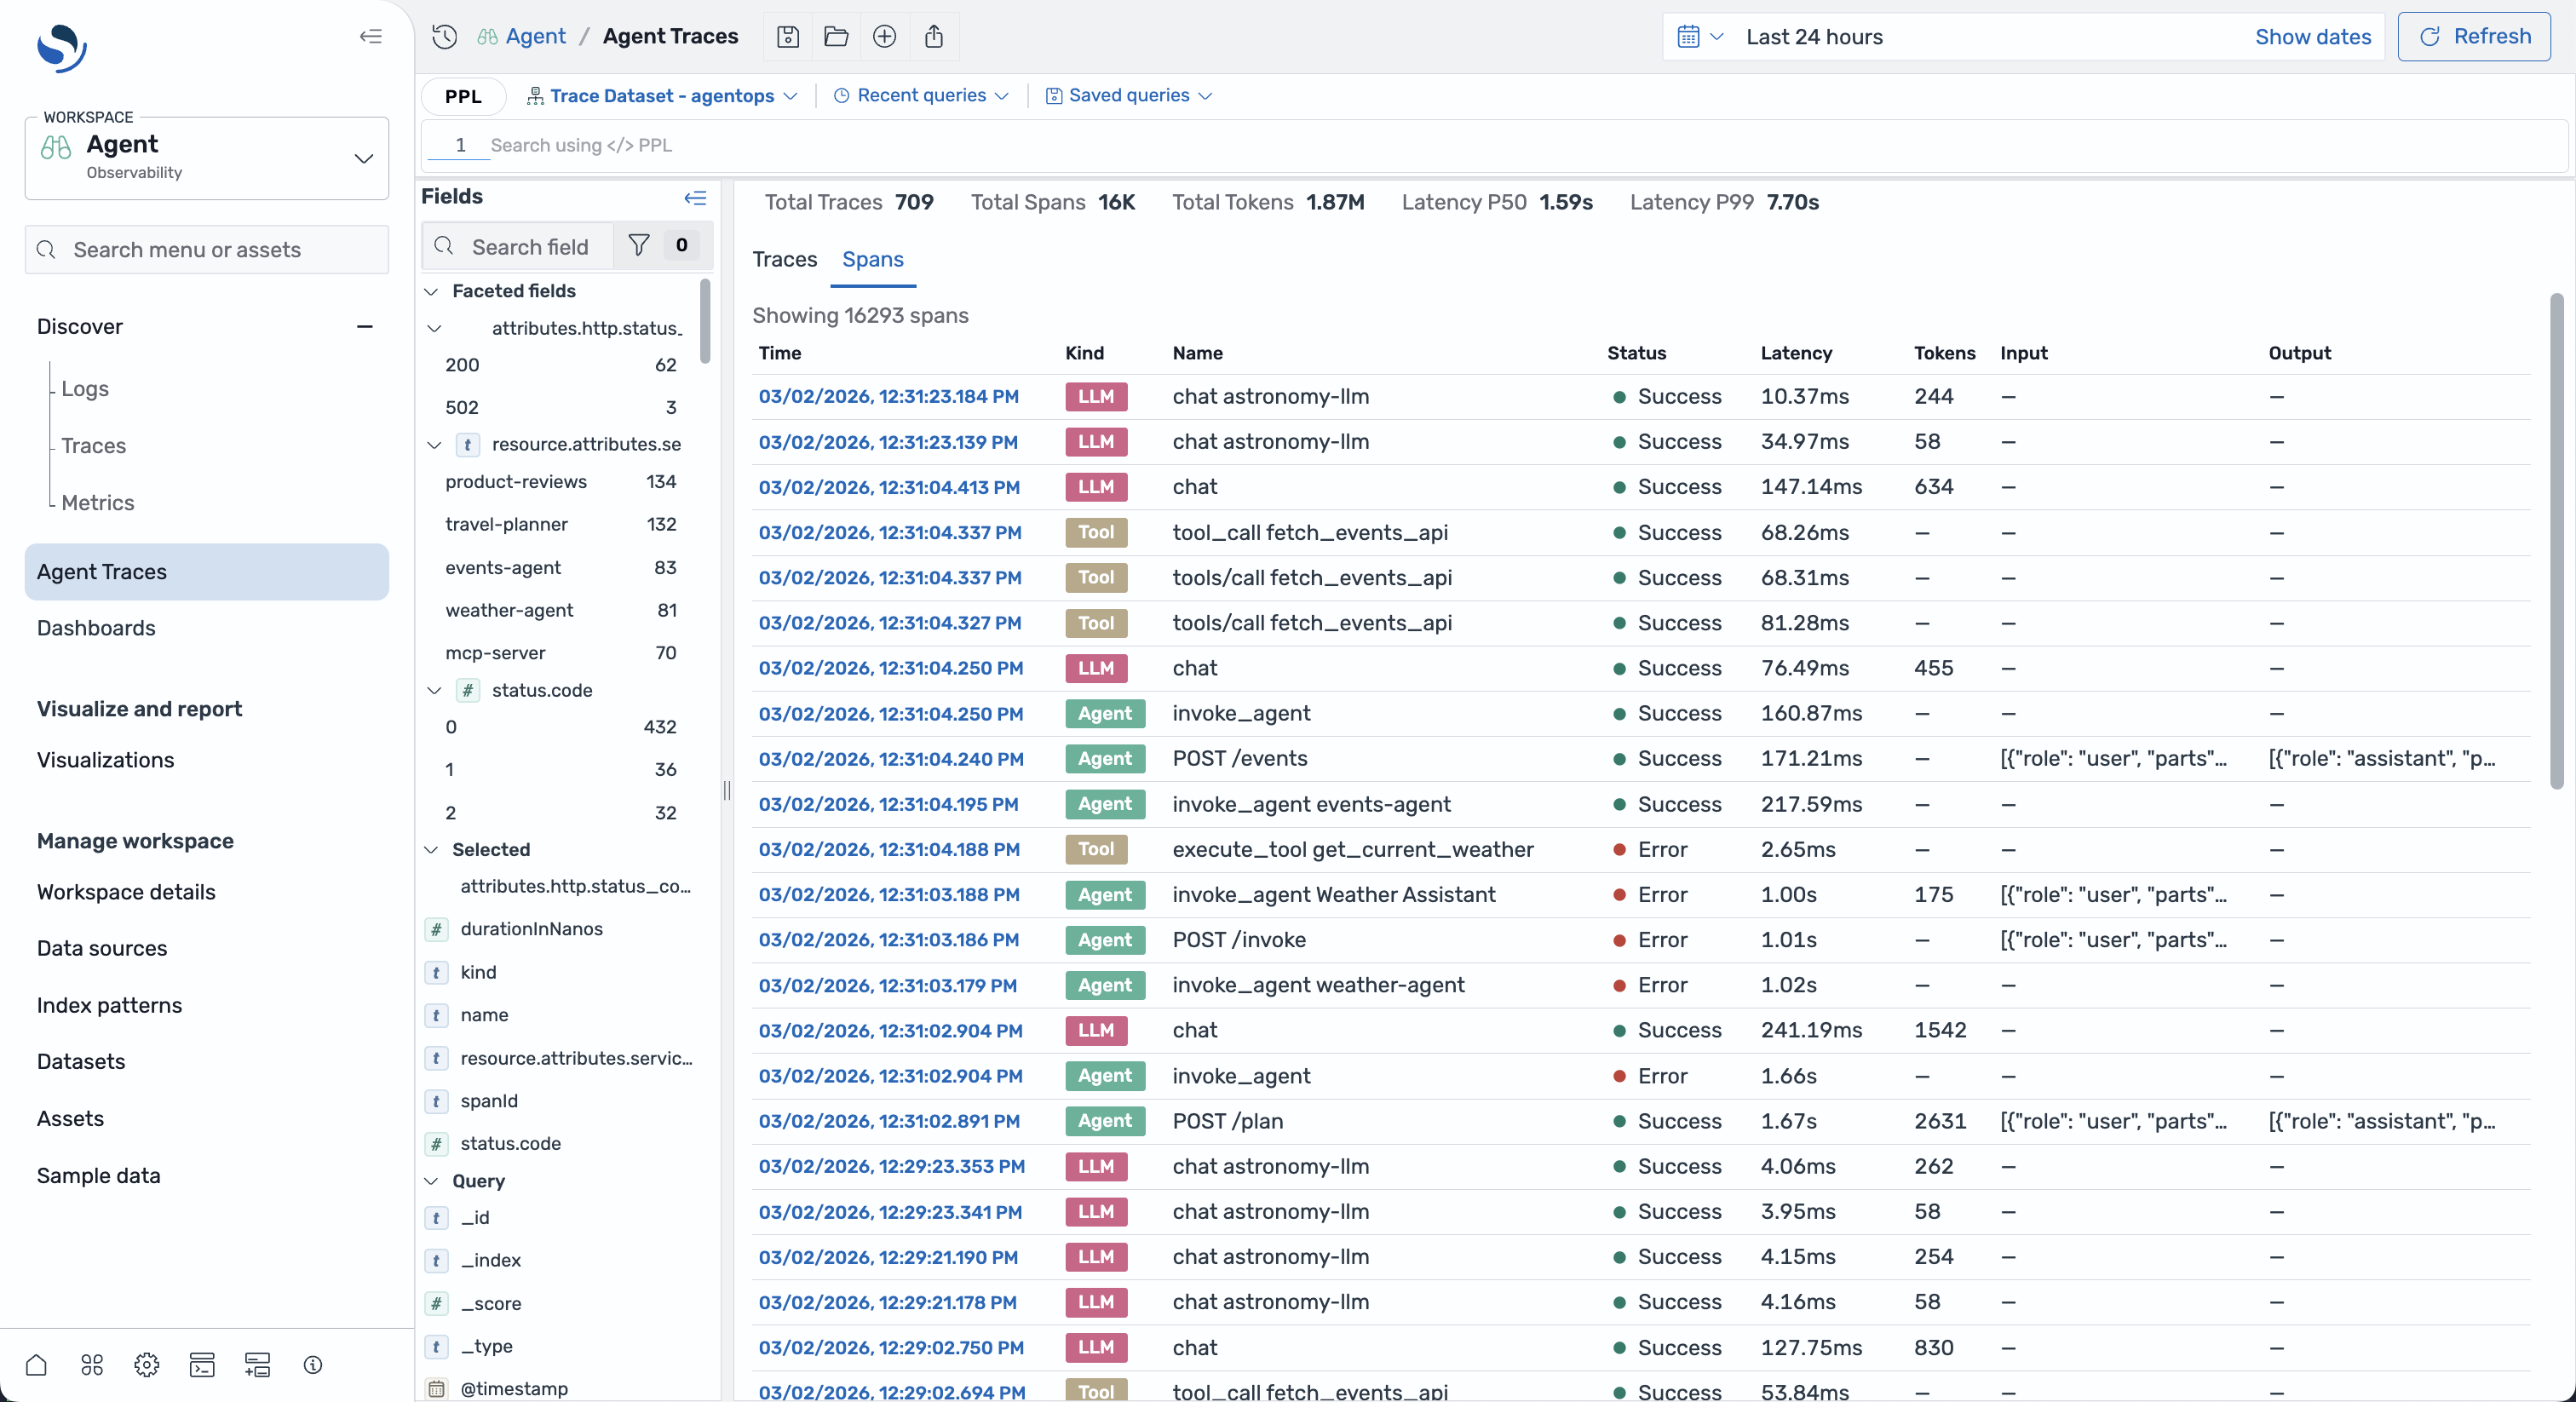Open field filter options beside the field search box
Image resolution: width=2576 pixels, height=1402 pixels.
click(x=639, y=246)
